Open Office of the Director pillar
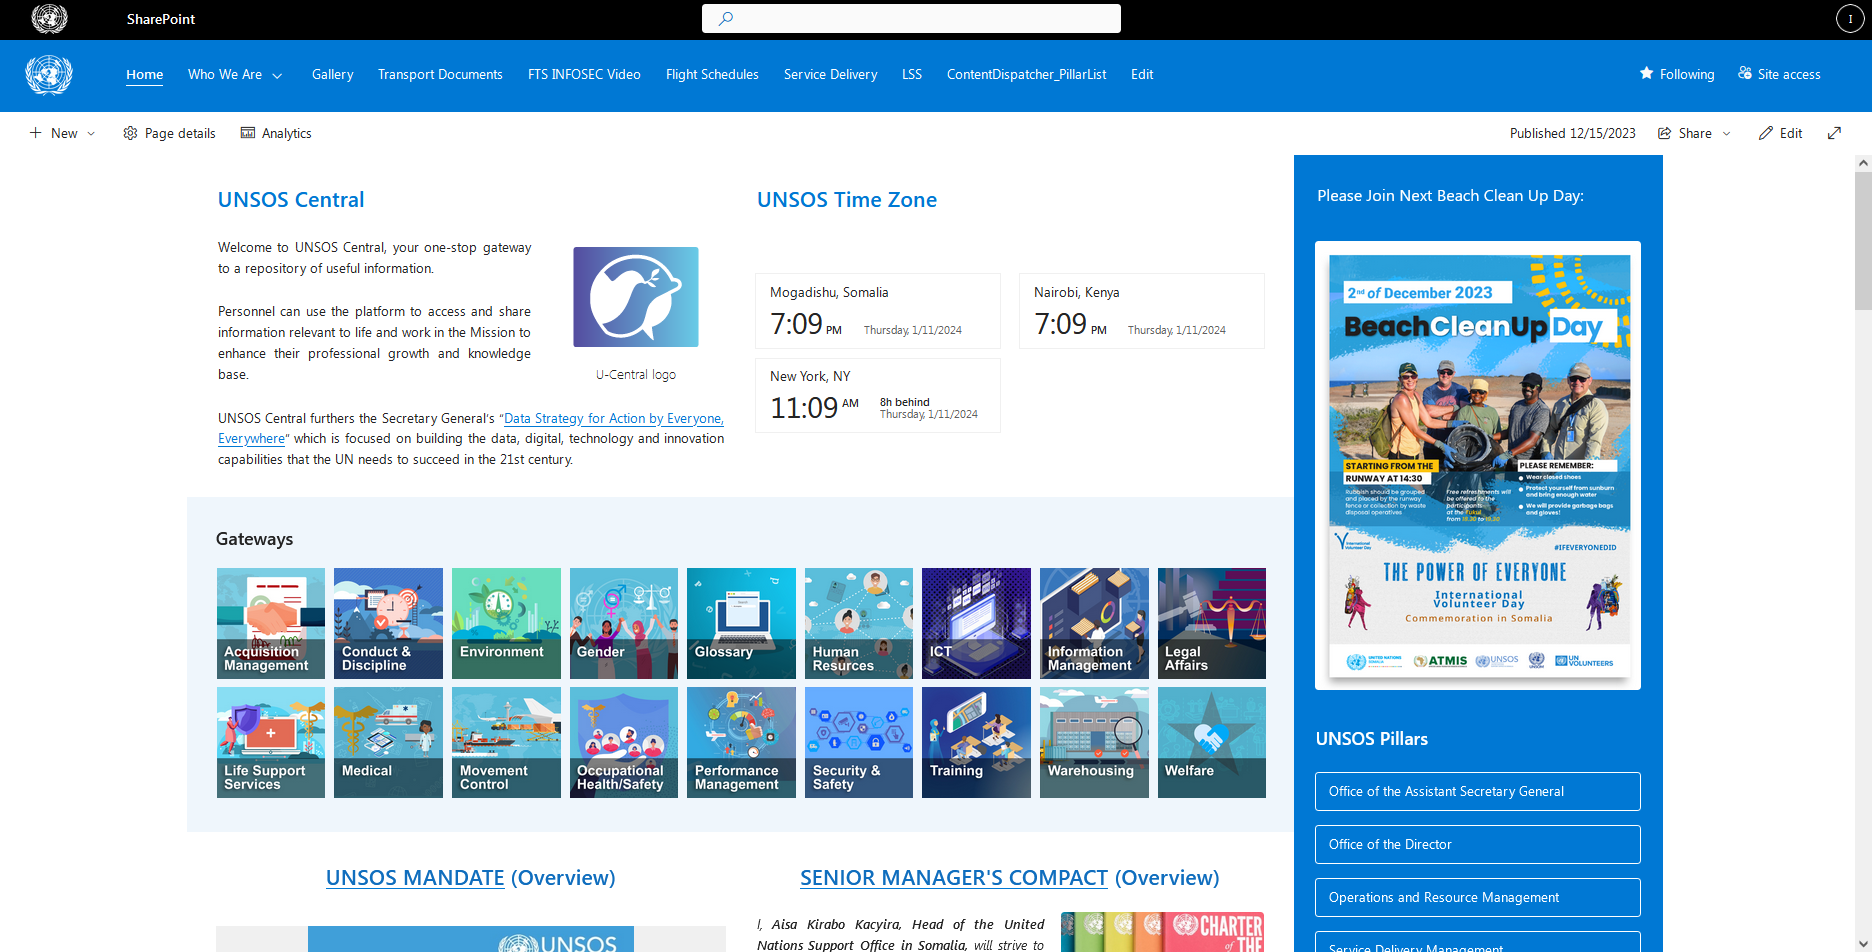 (1477, 844)
